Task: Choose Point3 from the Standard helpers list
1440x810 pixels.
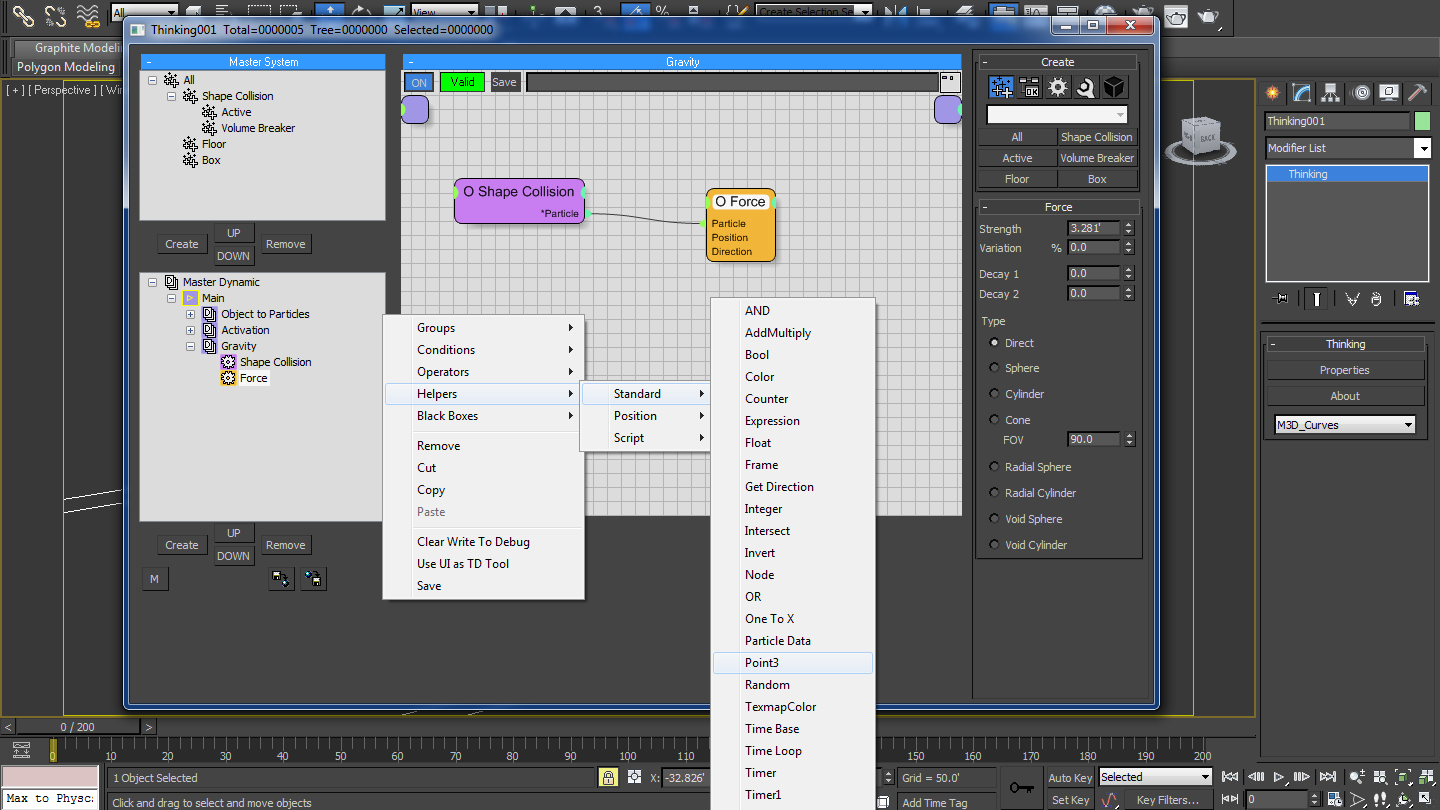Action: [x=793, y=663]
